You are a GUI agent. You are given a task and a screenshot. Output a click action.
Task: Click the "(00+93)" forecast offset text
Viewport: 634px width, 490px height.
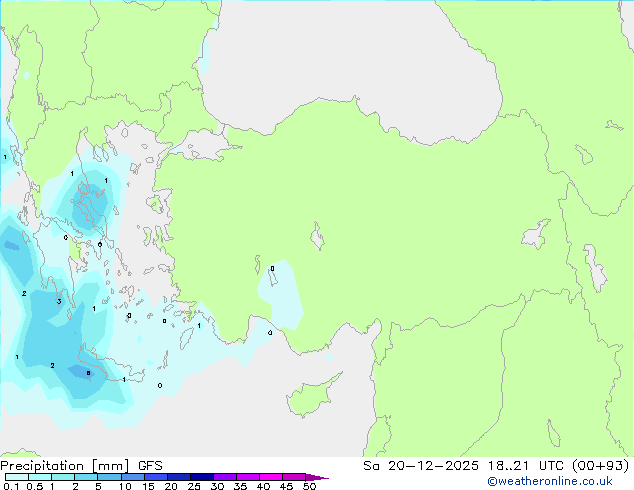click(601, 466)
